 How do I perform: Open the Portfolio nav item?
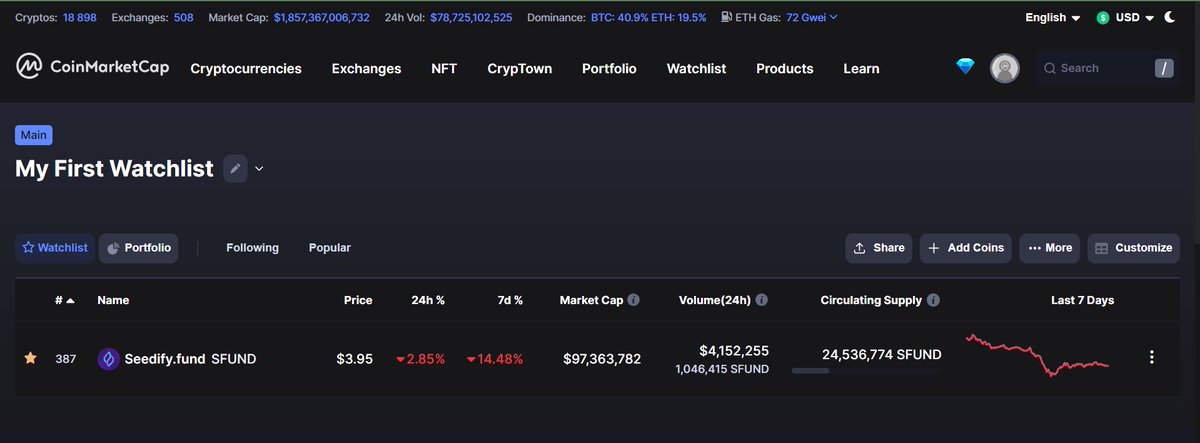pos(609,68)
